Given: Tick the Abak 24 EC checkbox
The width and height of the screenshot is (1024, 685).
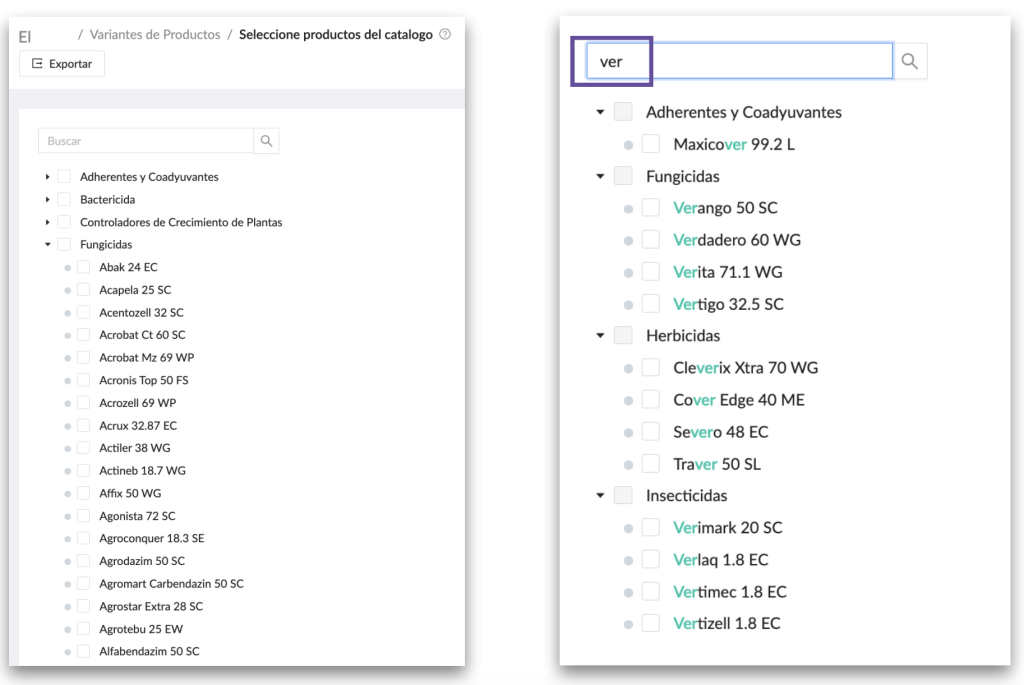Looking at the screenshot, I should coord(84,267).
